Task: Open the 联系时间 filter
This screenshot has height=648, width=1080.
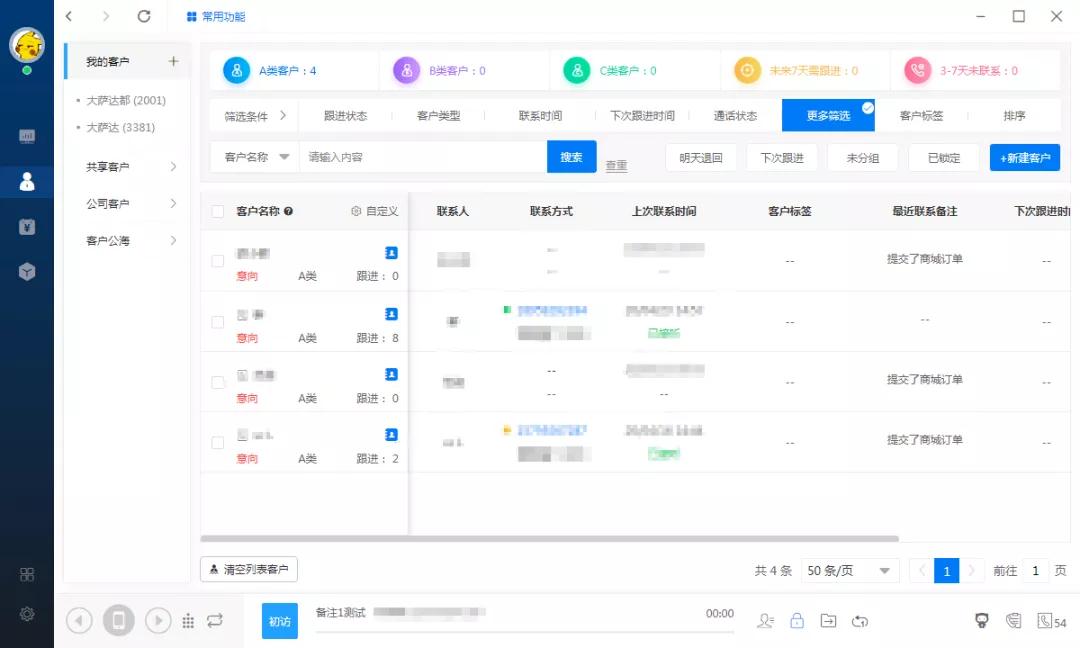Action: tap(540, 116)
